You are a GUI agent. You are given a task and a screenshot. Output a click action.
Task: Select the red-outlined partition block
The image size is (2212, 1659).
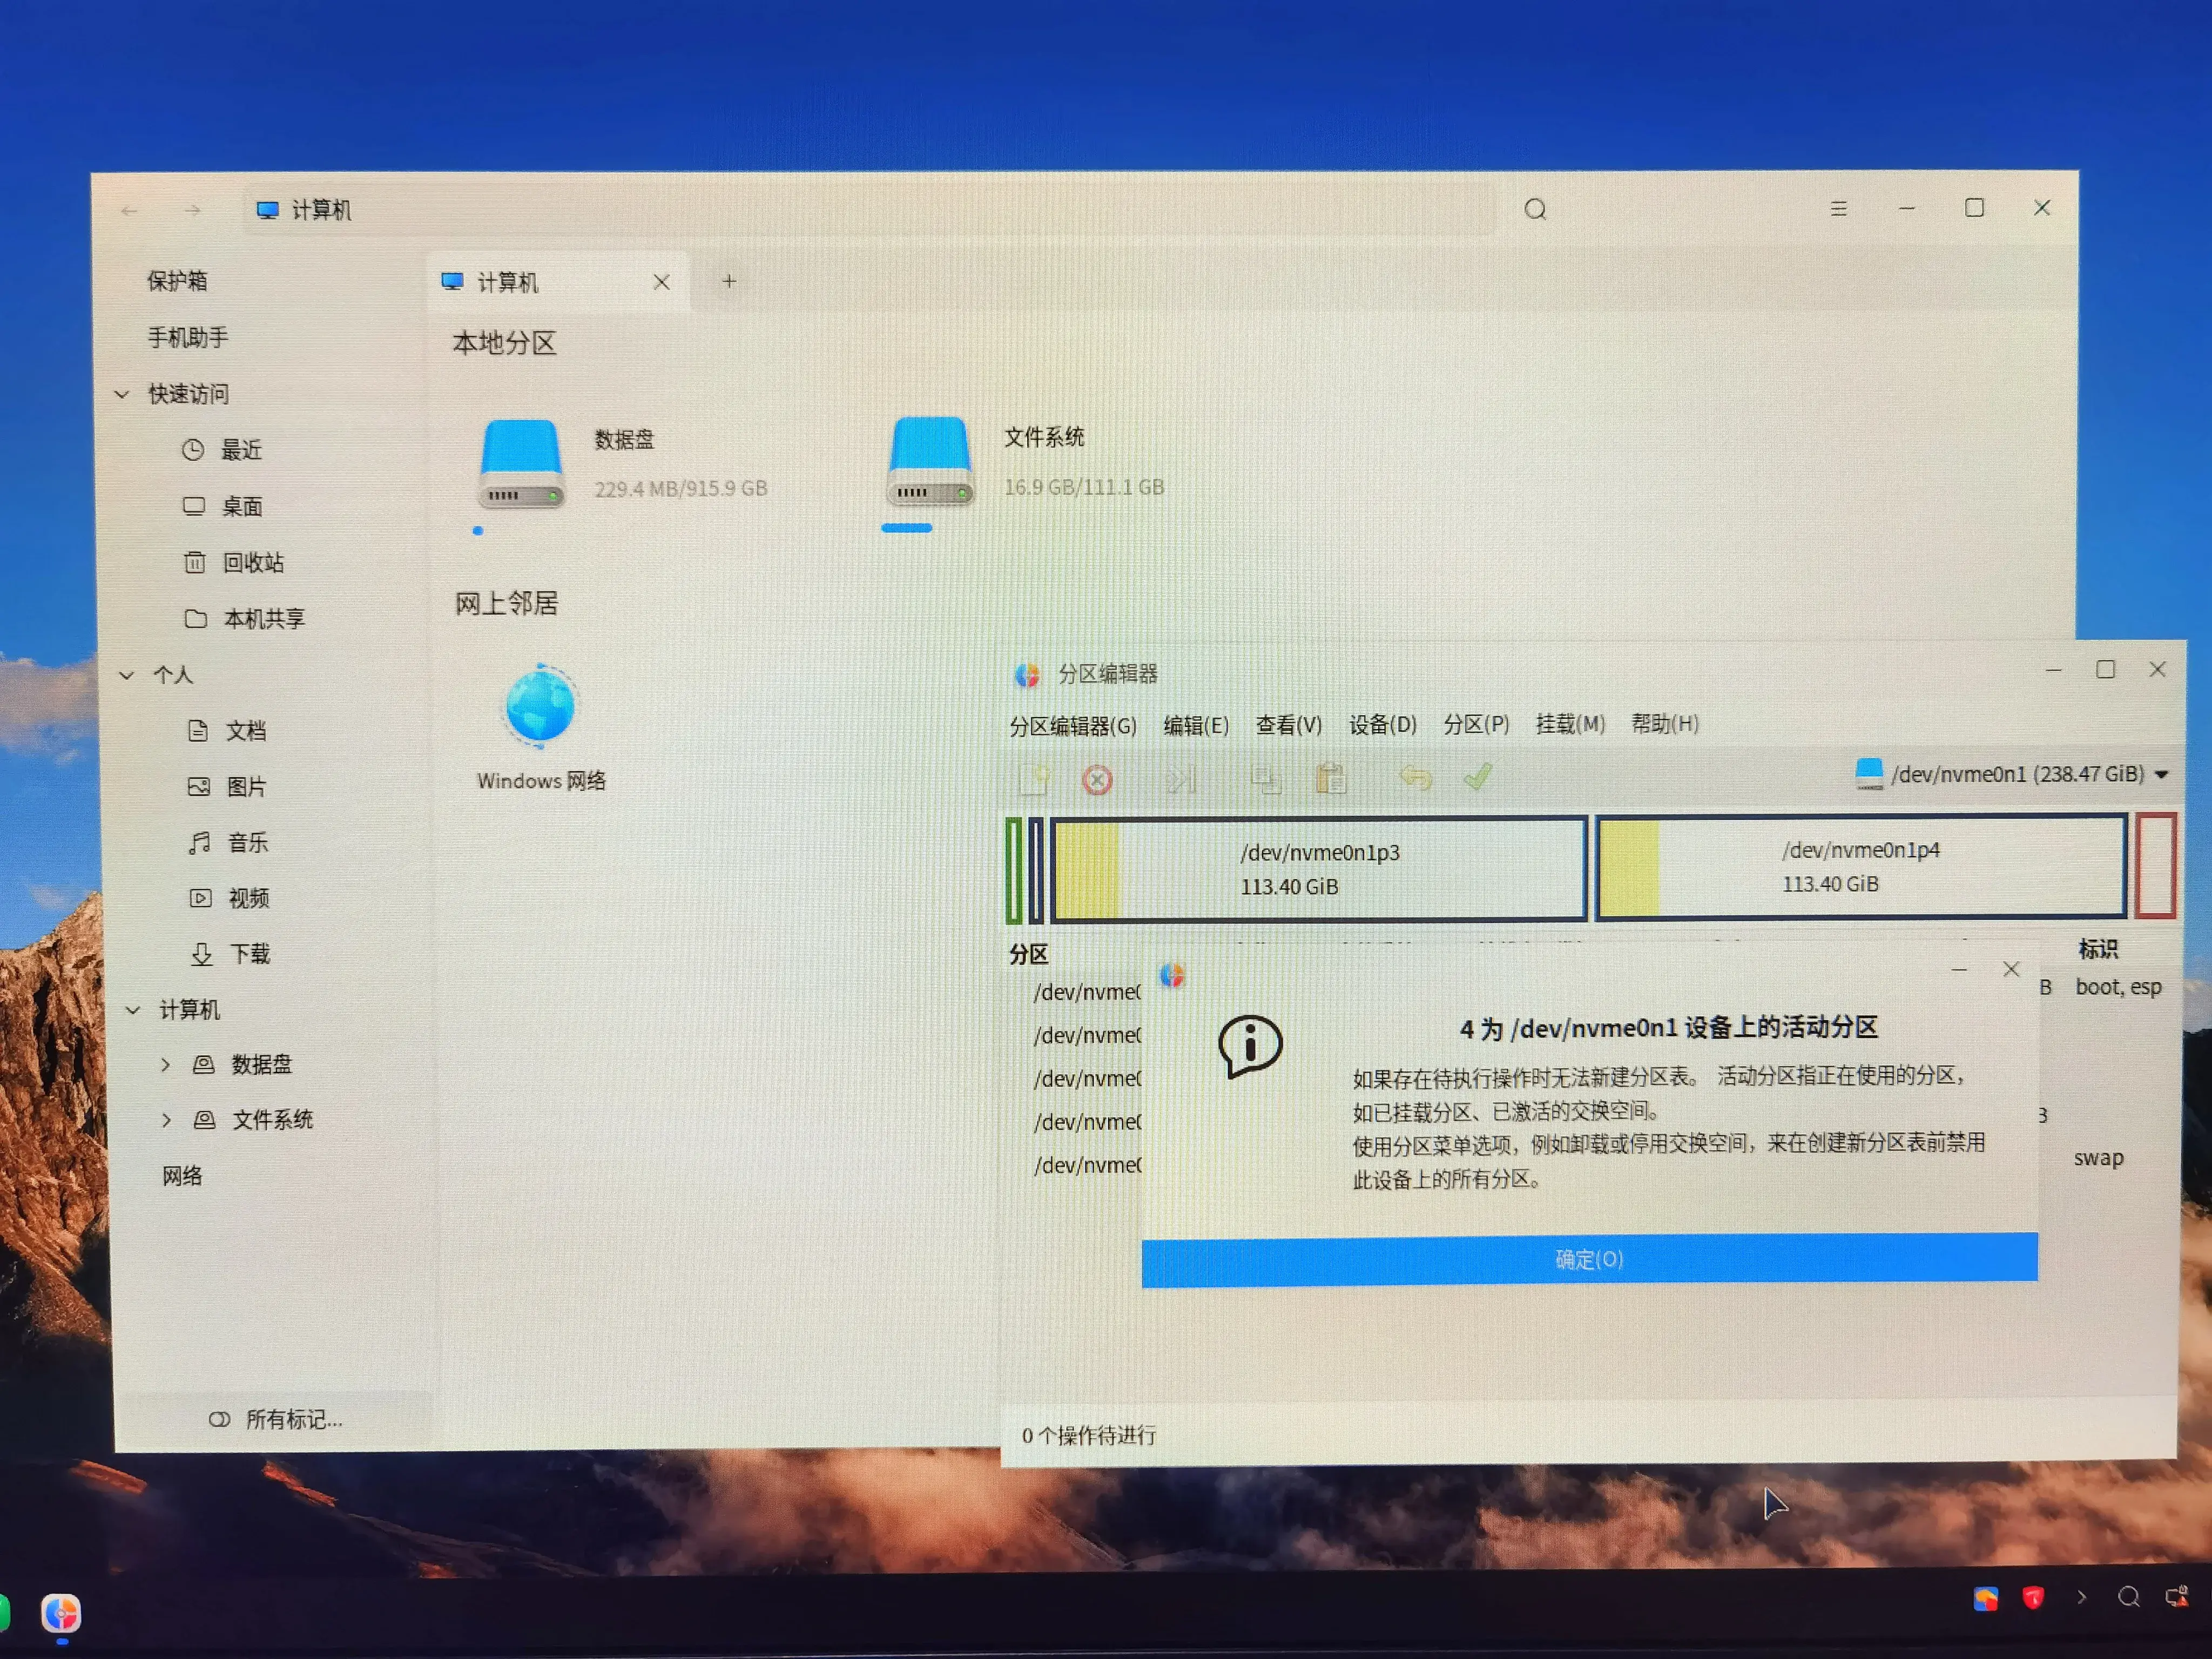(x=2155, y=866)
